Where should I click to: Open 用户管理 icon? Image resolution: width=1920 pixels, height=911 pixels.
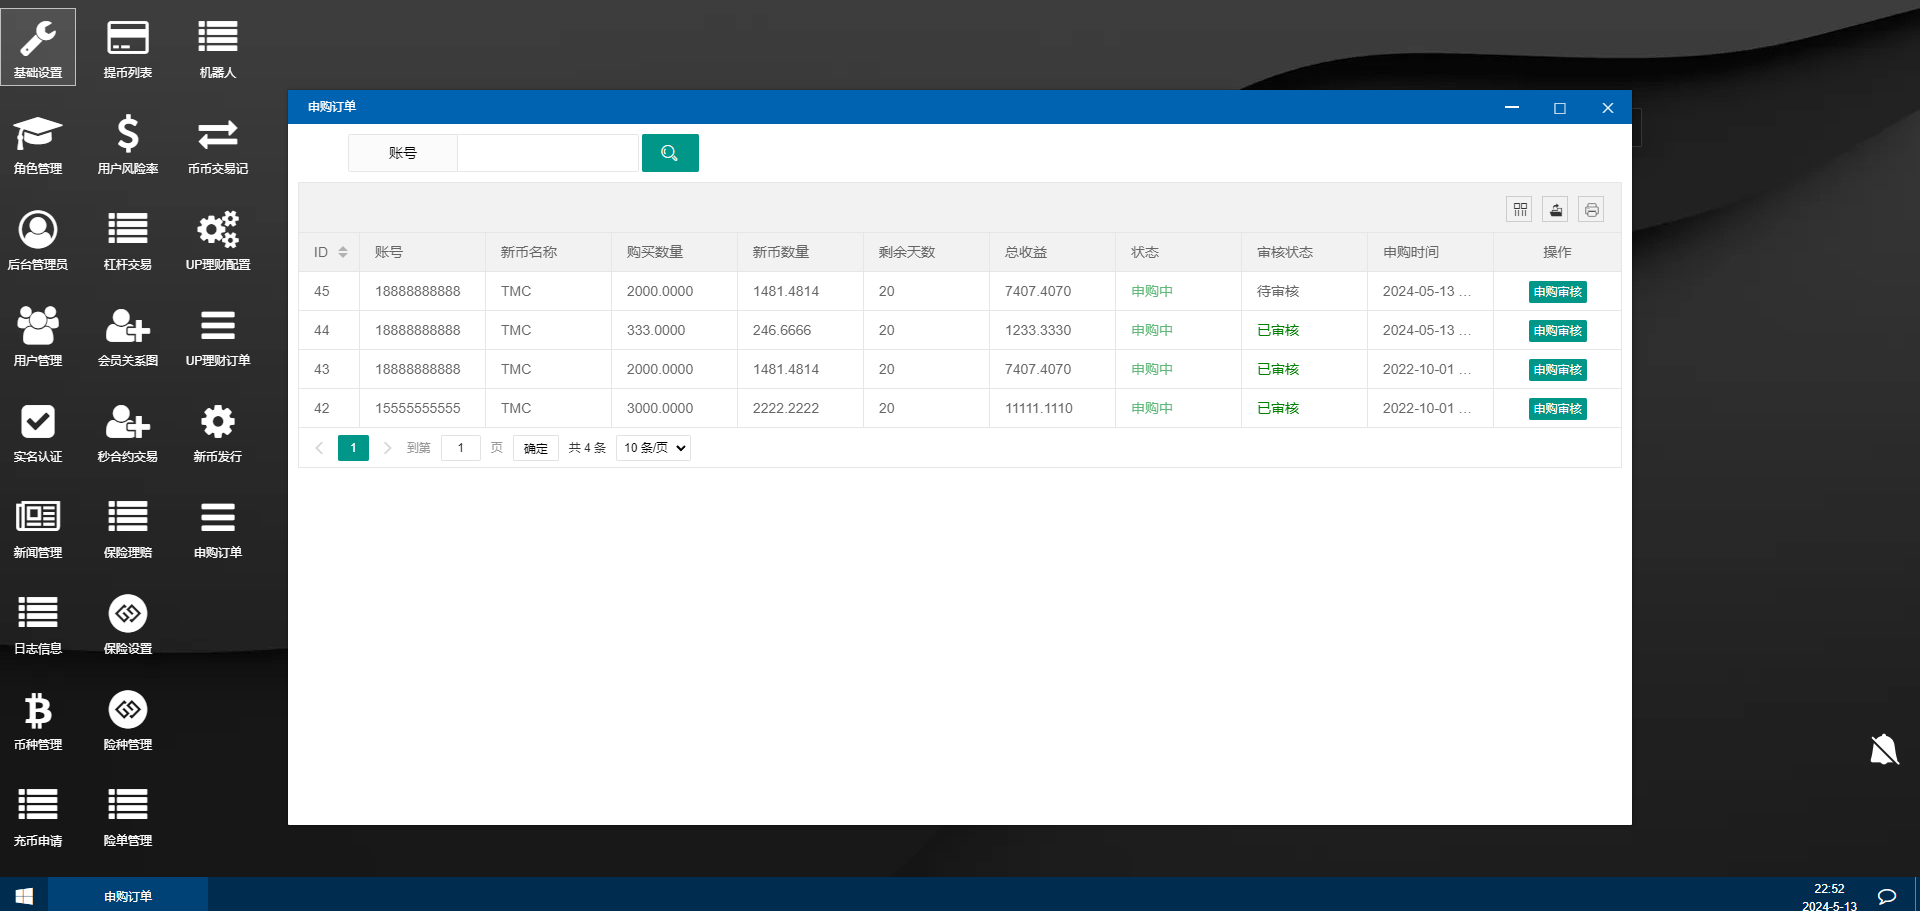38,335
